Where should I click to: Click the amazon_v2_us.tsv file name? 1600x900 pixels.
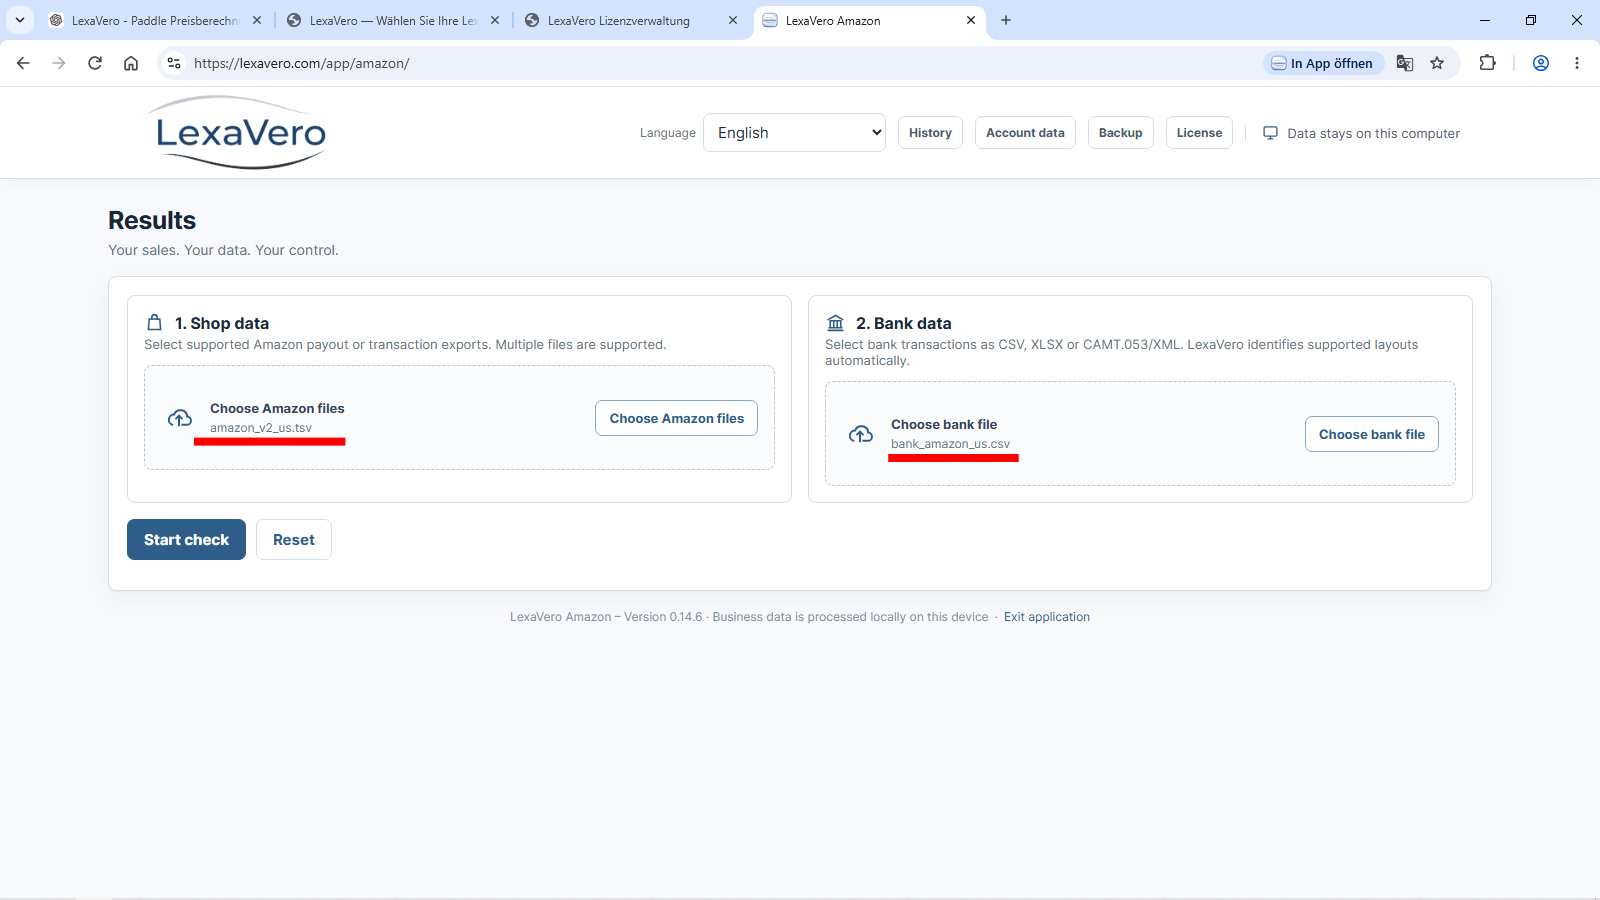261,428
